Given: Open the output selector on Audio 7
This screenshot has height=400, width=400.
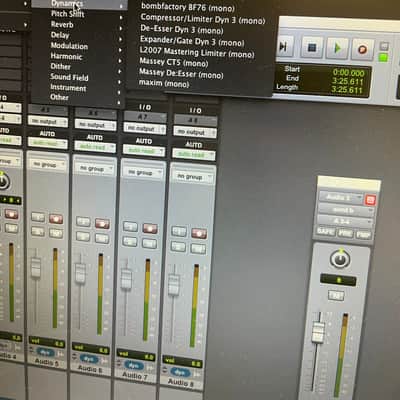Looking at the screenshot, I should pos(145,128).
